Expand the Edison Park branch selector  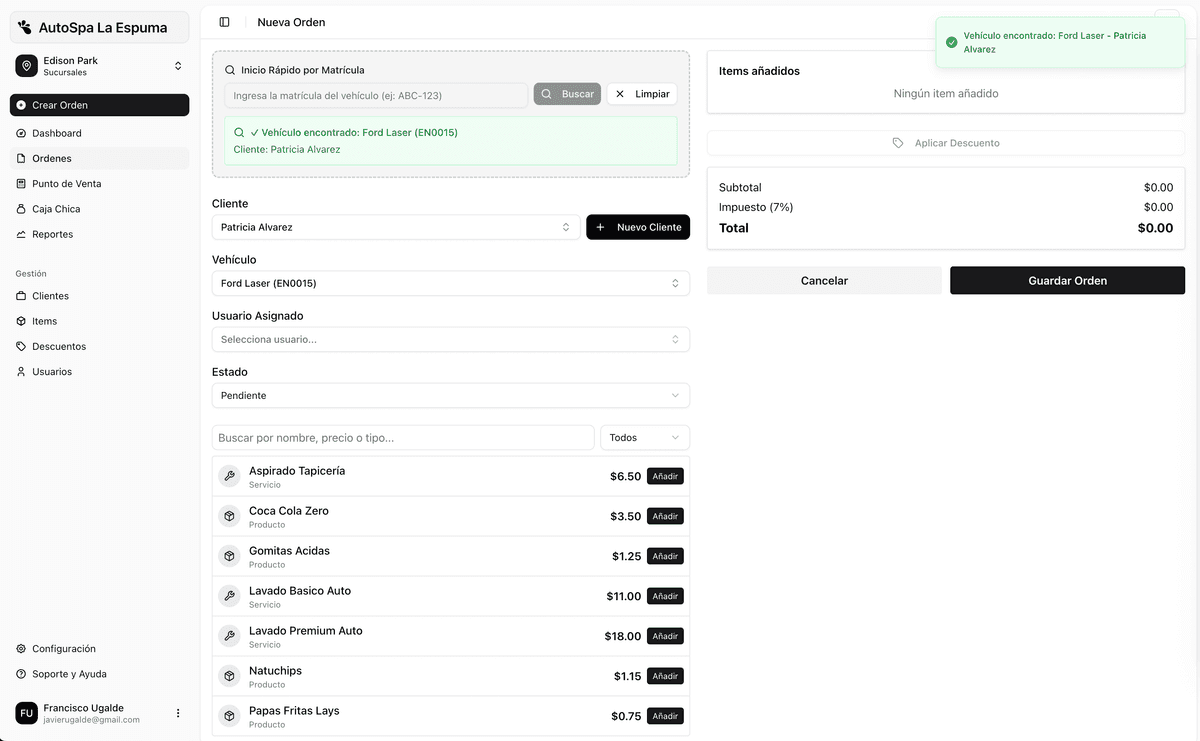point(178,66)
